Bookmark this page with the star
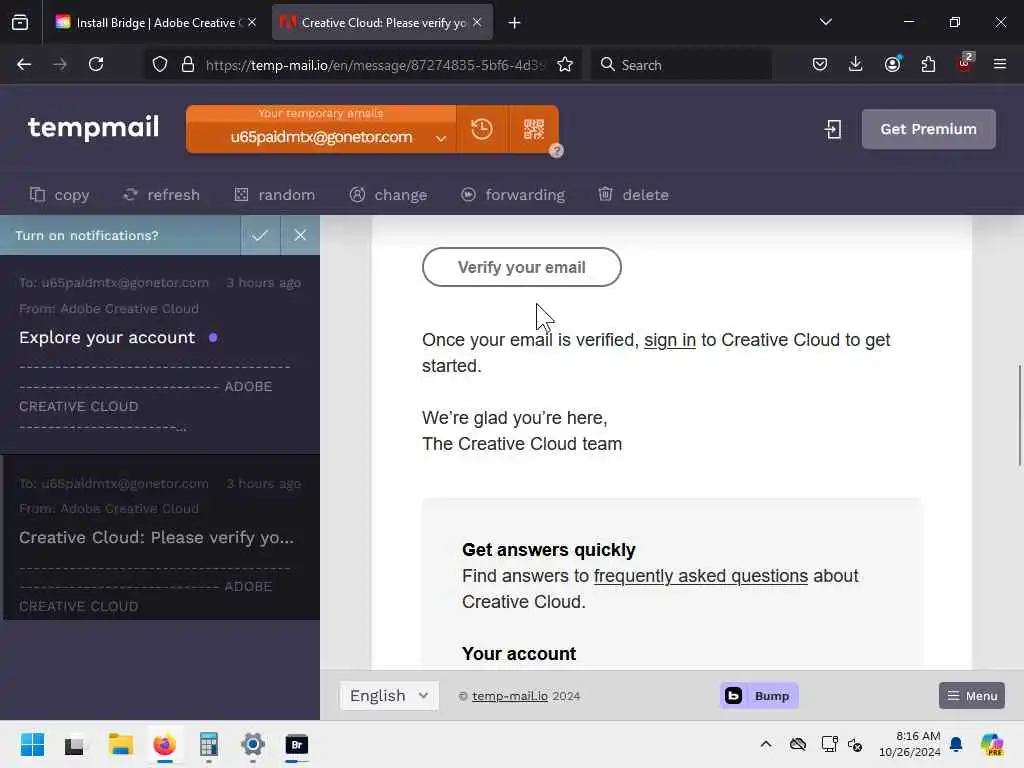 565,64
